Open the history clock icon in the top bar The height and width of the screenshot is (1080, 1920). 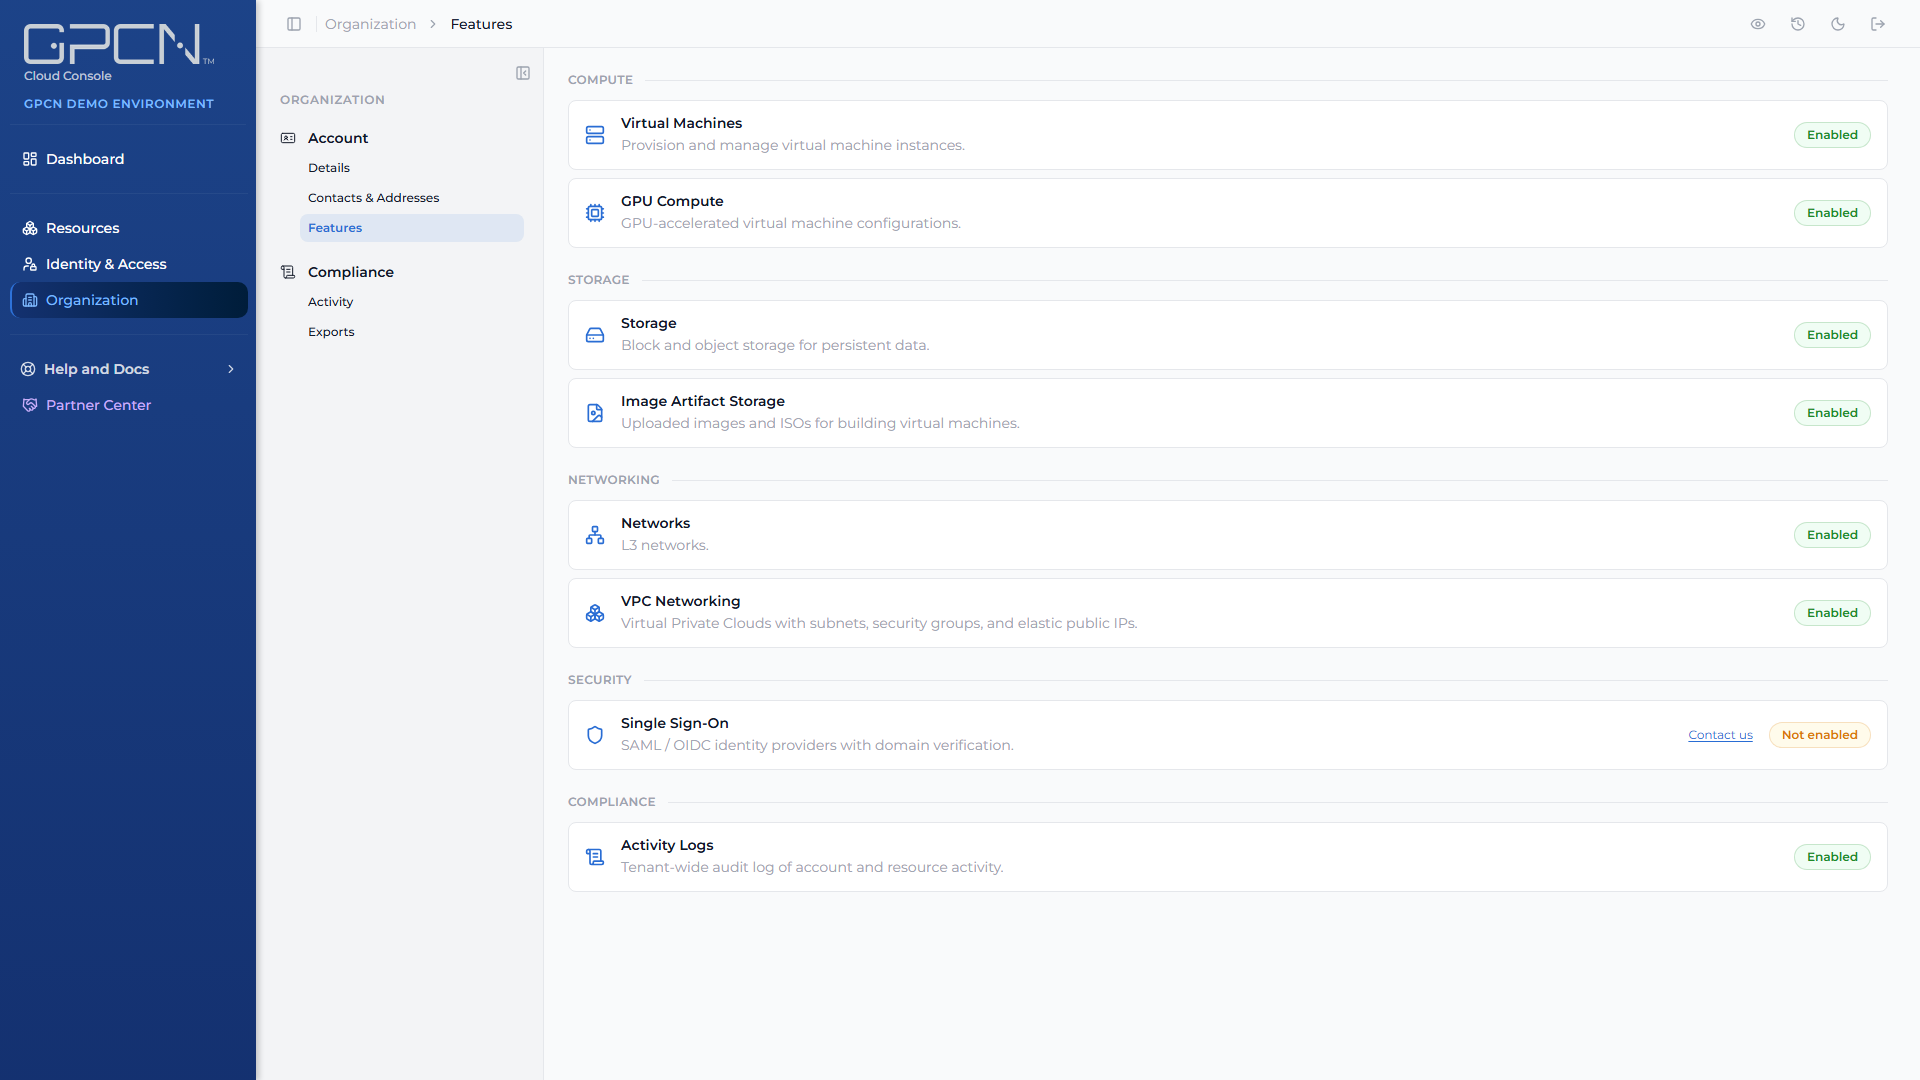point(1798,24)
